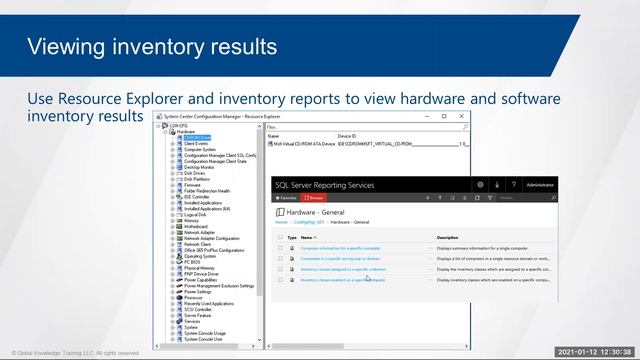Viewport: 640px width, 360px height.
Task: Click the Processor tree icon
Action: coord(179,298)
